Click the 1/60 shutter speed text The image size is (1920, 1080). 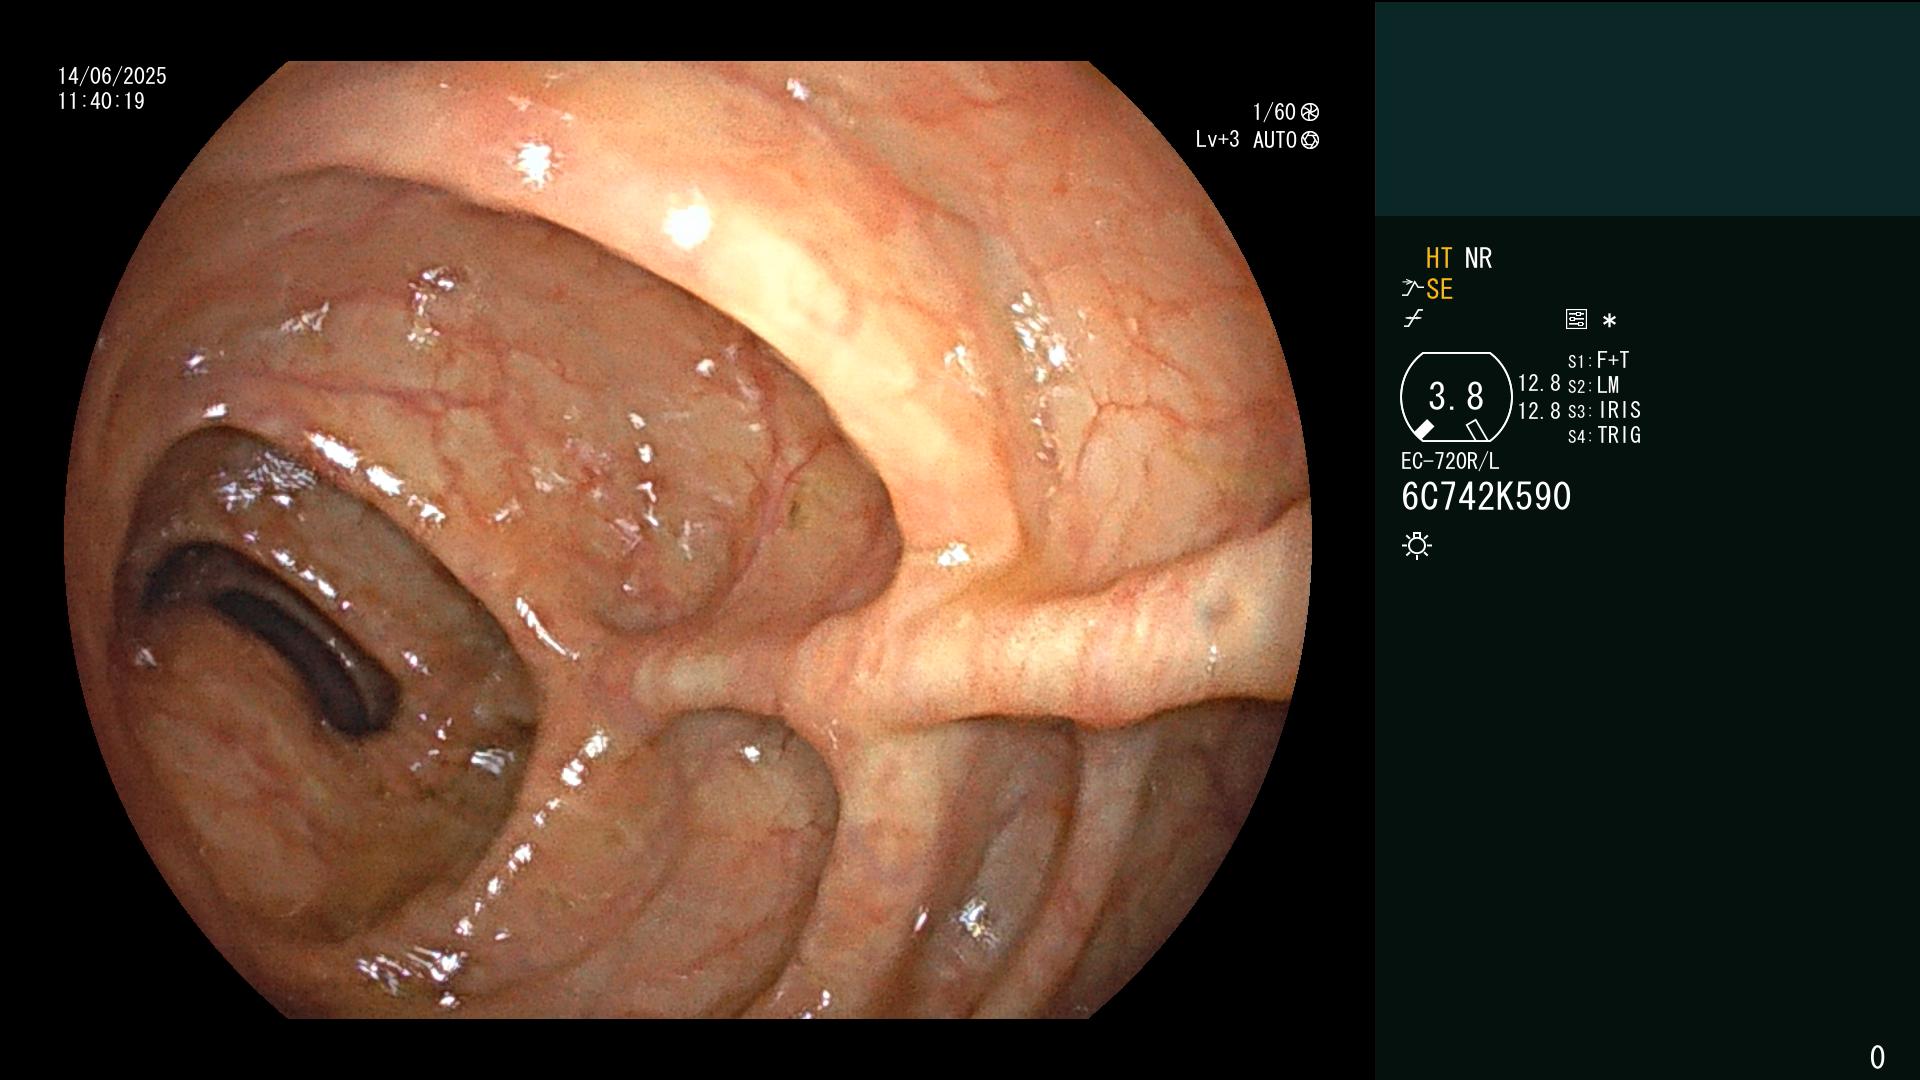point(1274,112)
